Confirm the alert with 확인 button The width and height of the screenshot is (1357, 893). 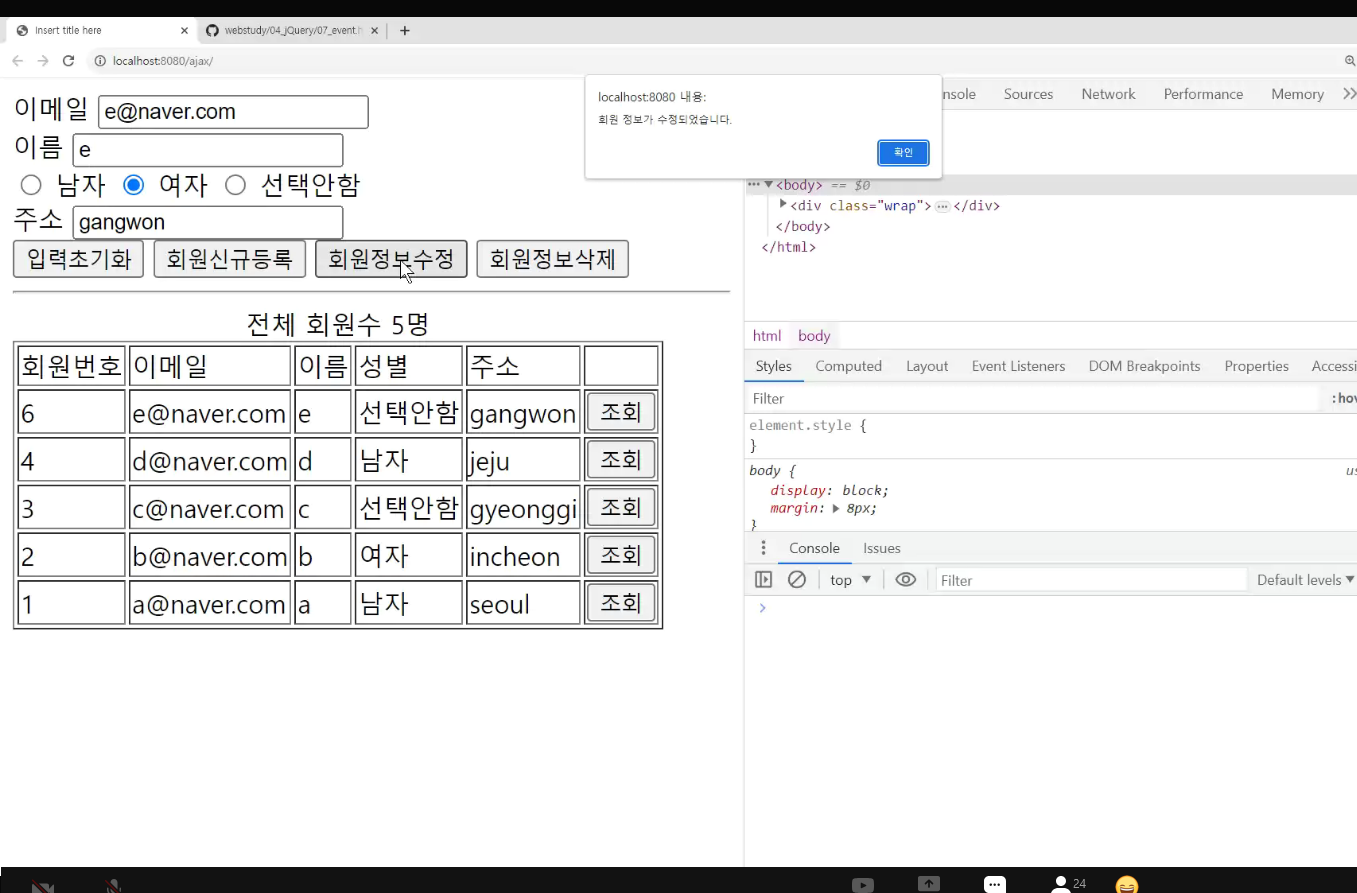(903, 153)
